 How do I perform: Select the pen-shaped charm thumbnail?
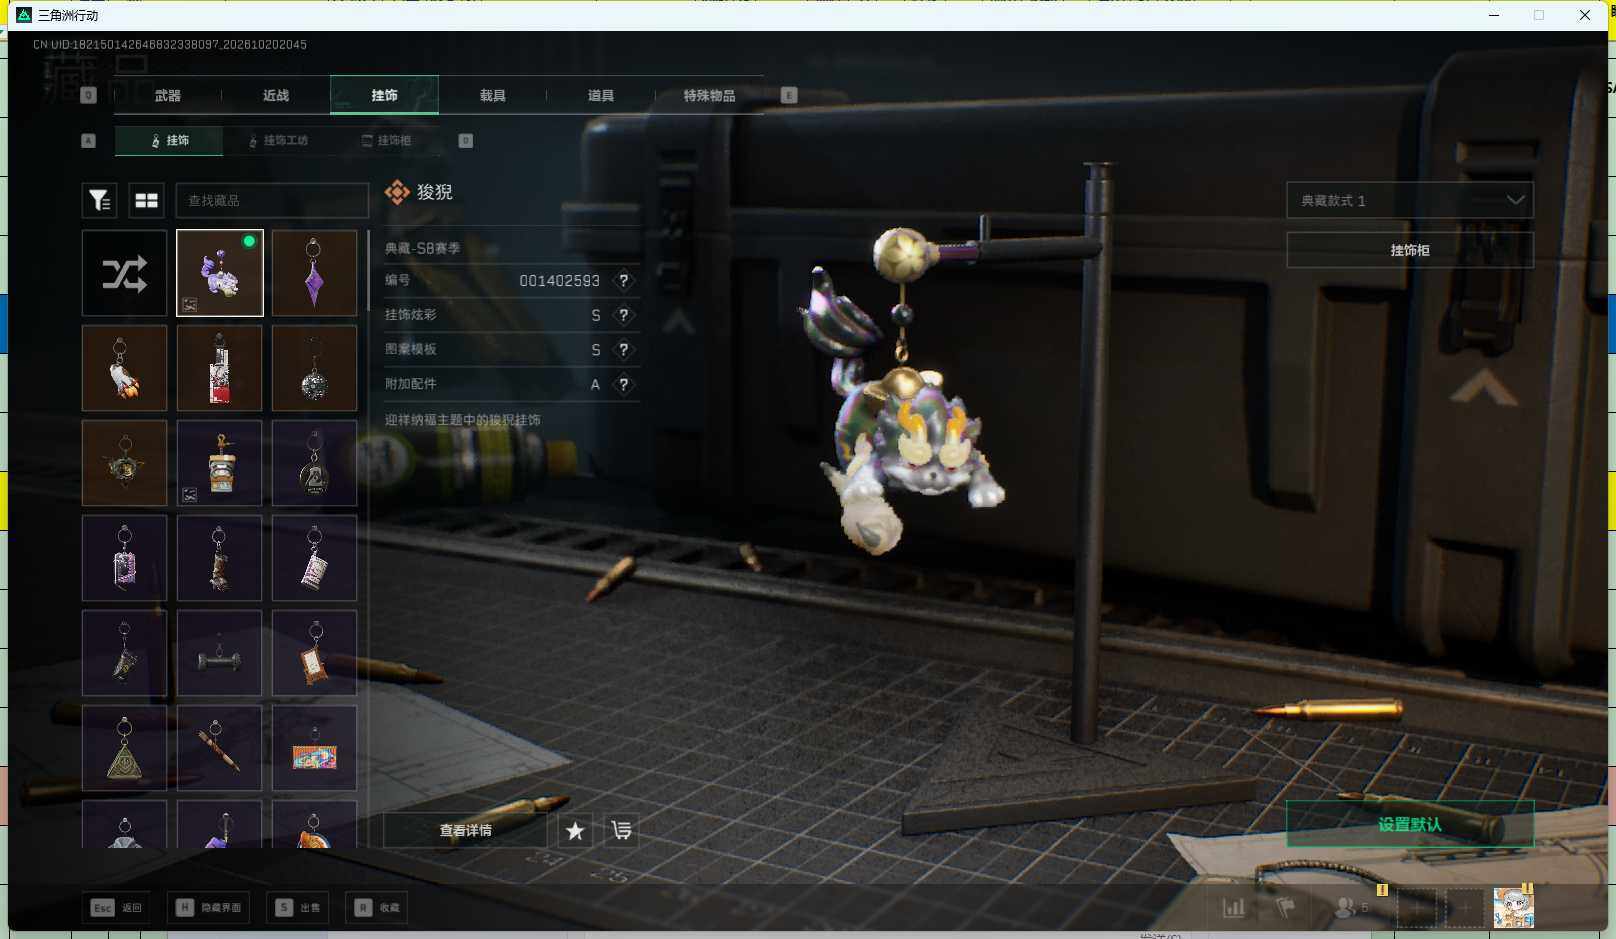220,748
